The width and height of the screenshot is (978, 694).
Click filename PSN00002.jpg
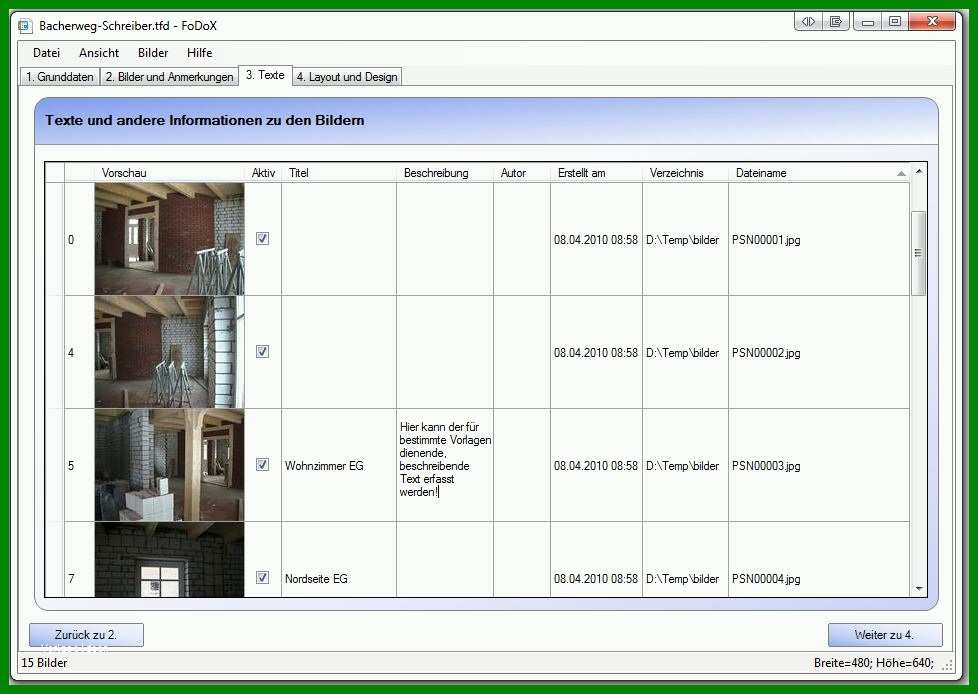point(766,352)
